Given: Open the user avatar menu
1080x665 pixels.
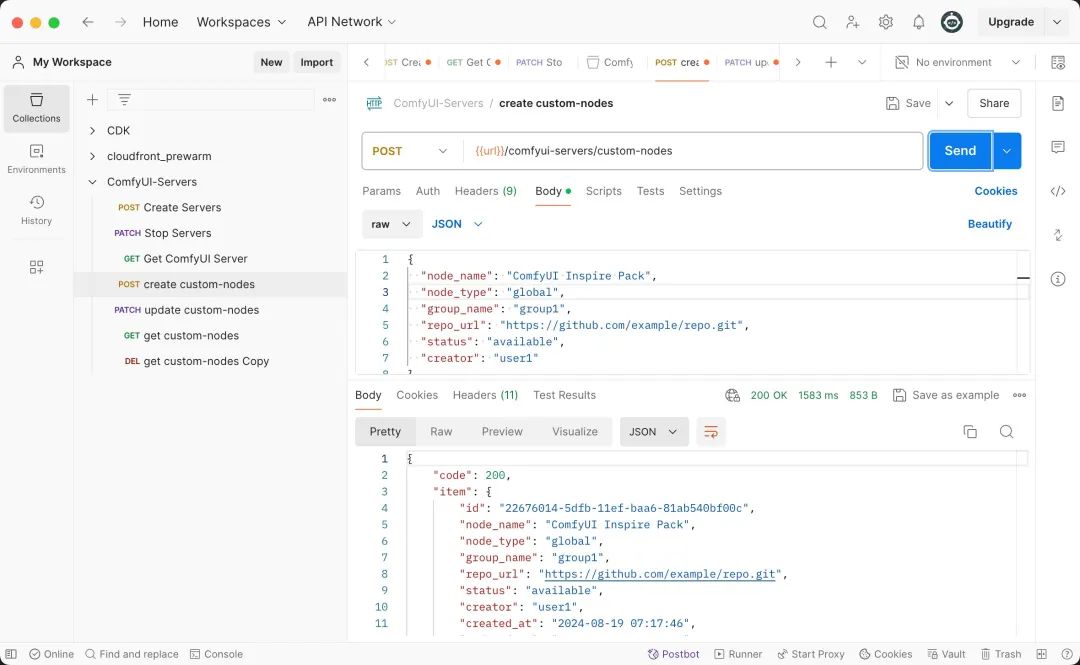Looking at the screenshot, I should coord(952,22).
